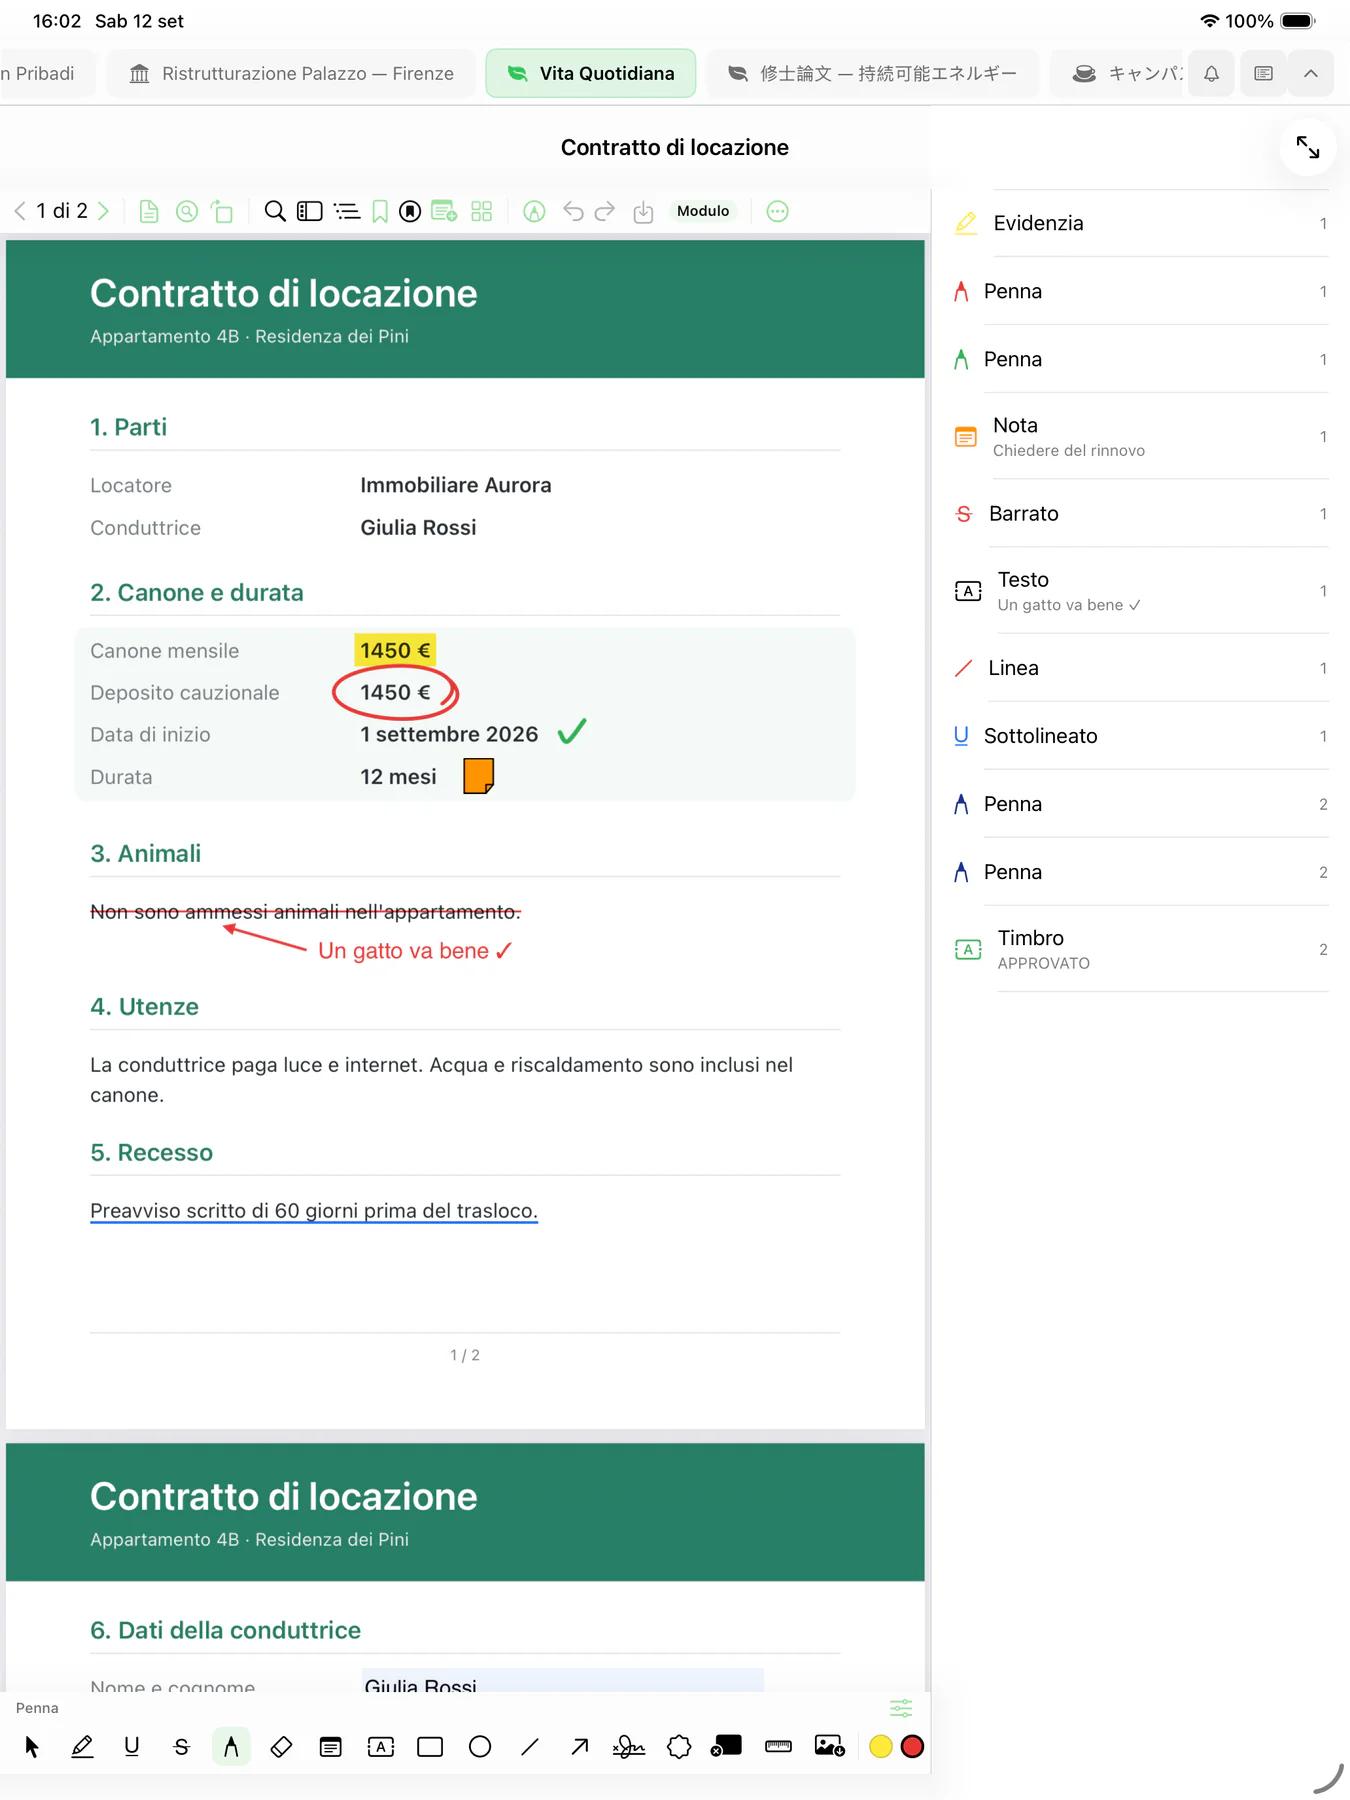Click the expand fullscreen arrows button
This screenshot has width=1350, height=1800.
(1308, 147)
